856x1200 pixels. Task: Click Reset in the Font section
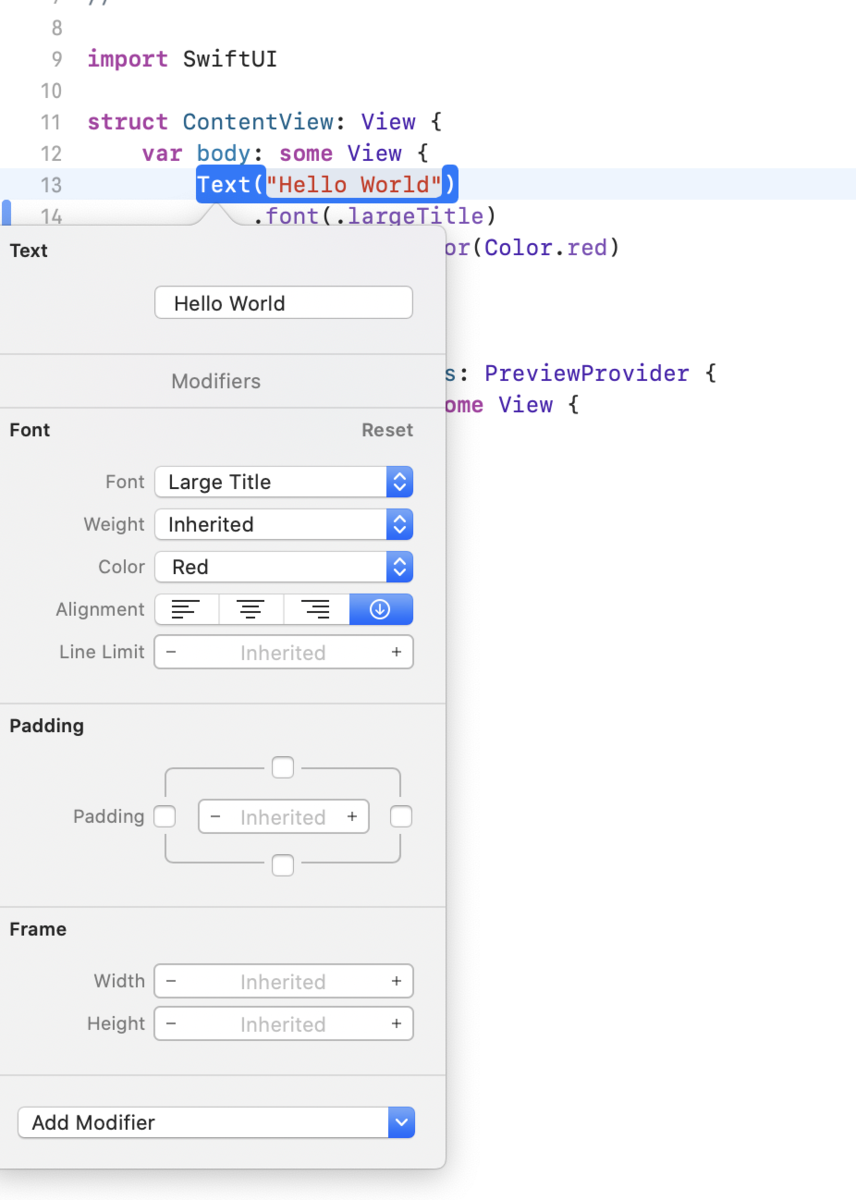(387, 430)
